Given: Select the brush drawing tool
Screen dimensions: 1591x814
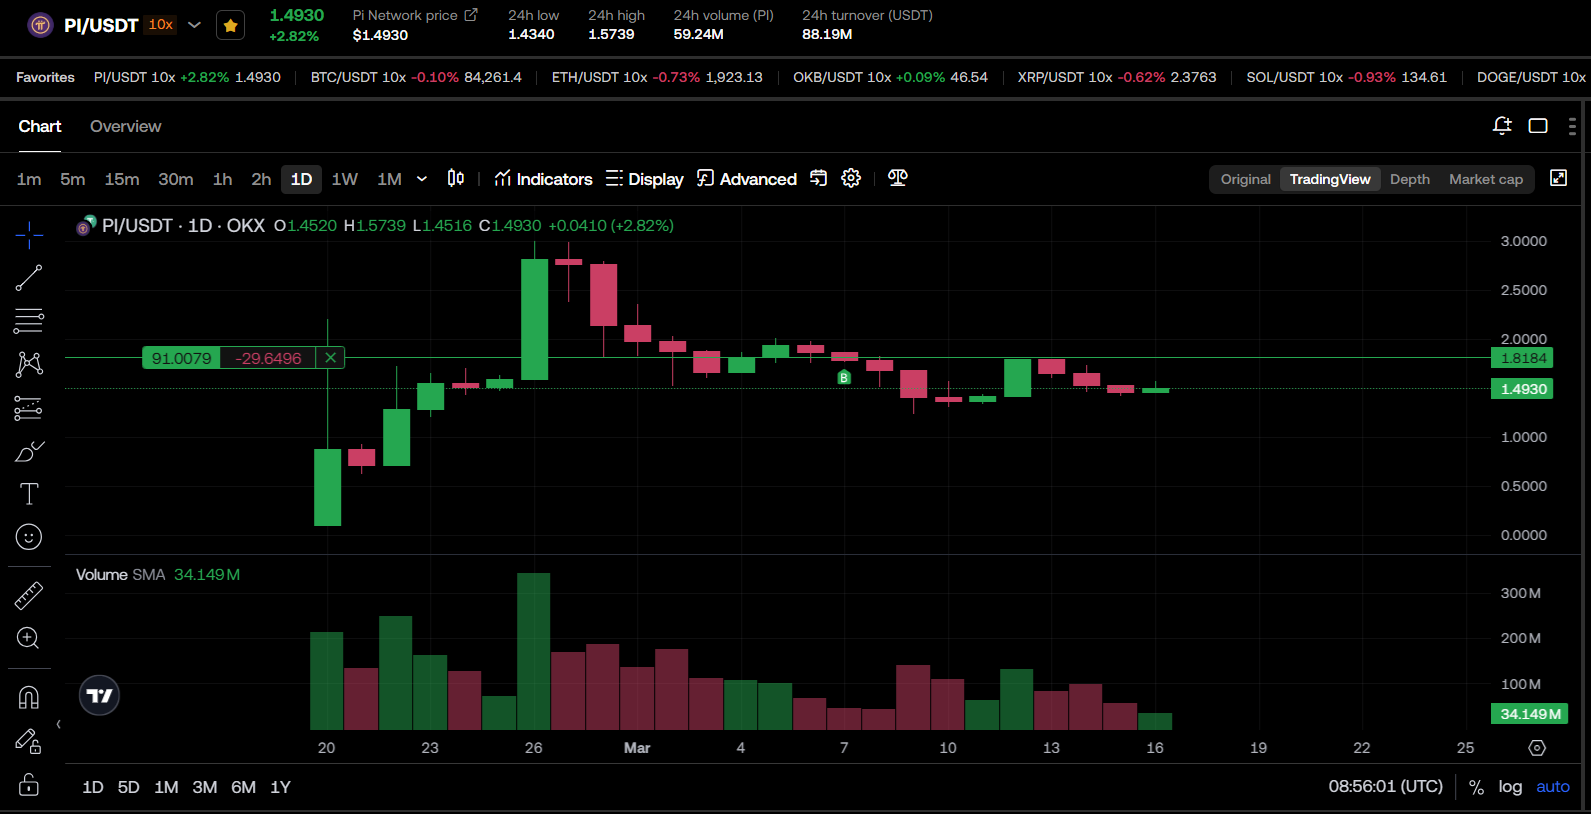Looking at the screenshot, I should pos(29,451).
